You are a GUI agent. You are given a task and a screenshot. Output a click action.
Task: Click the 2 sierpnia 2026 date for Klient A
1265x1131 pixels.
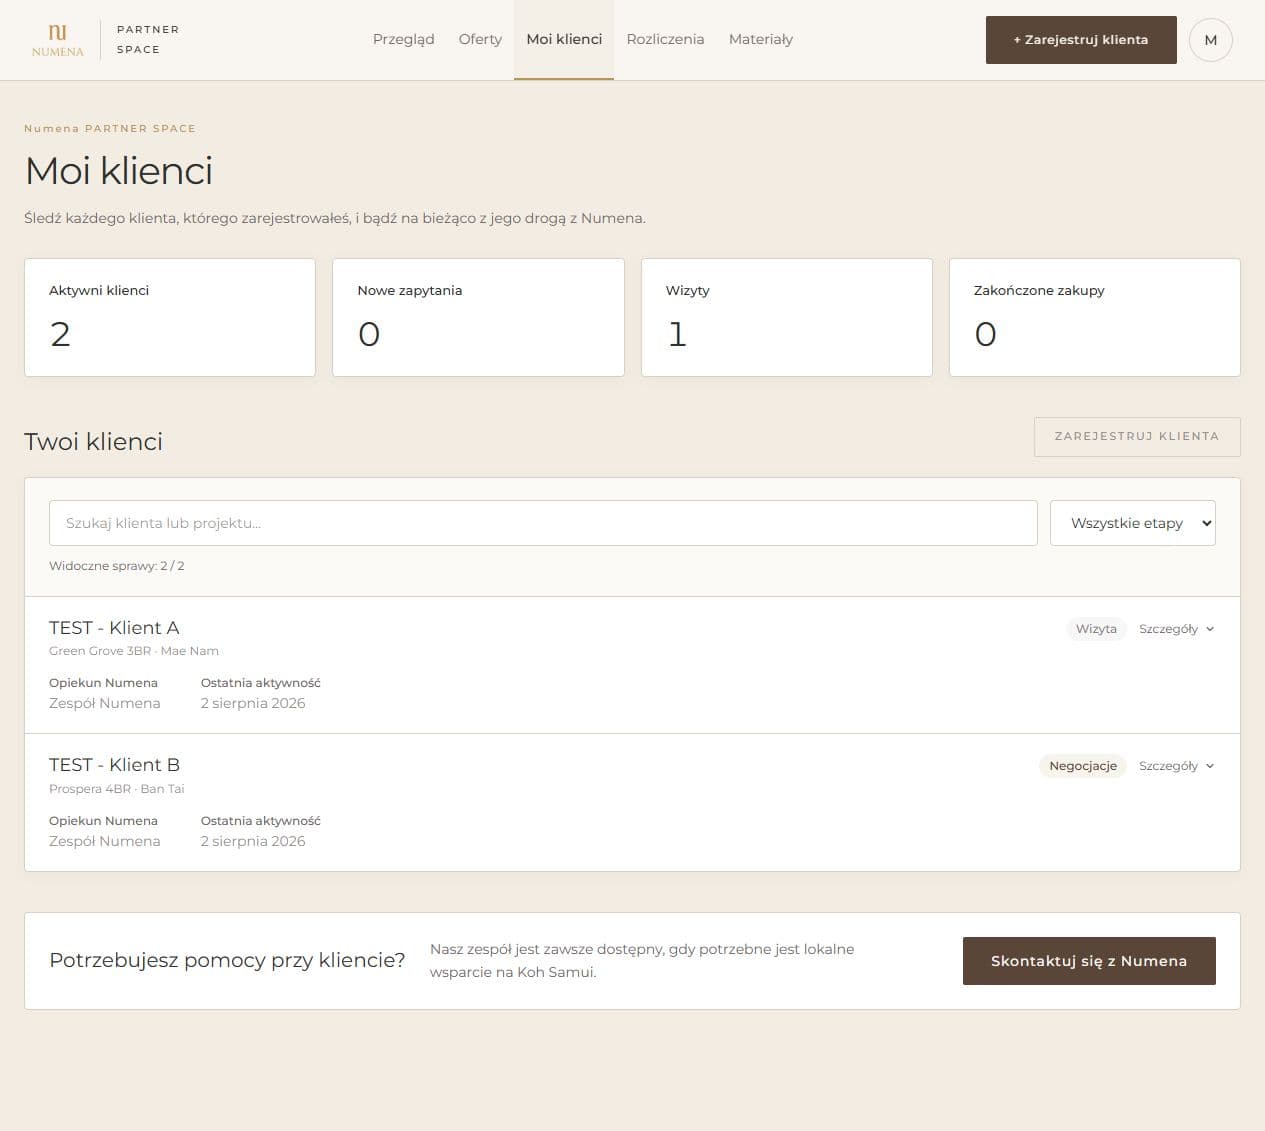pyautogui.click(x=253, y=703)
